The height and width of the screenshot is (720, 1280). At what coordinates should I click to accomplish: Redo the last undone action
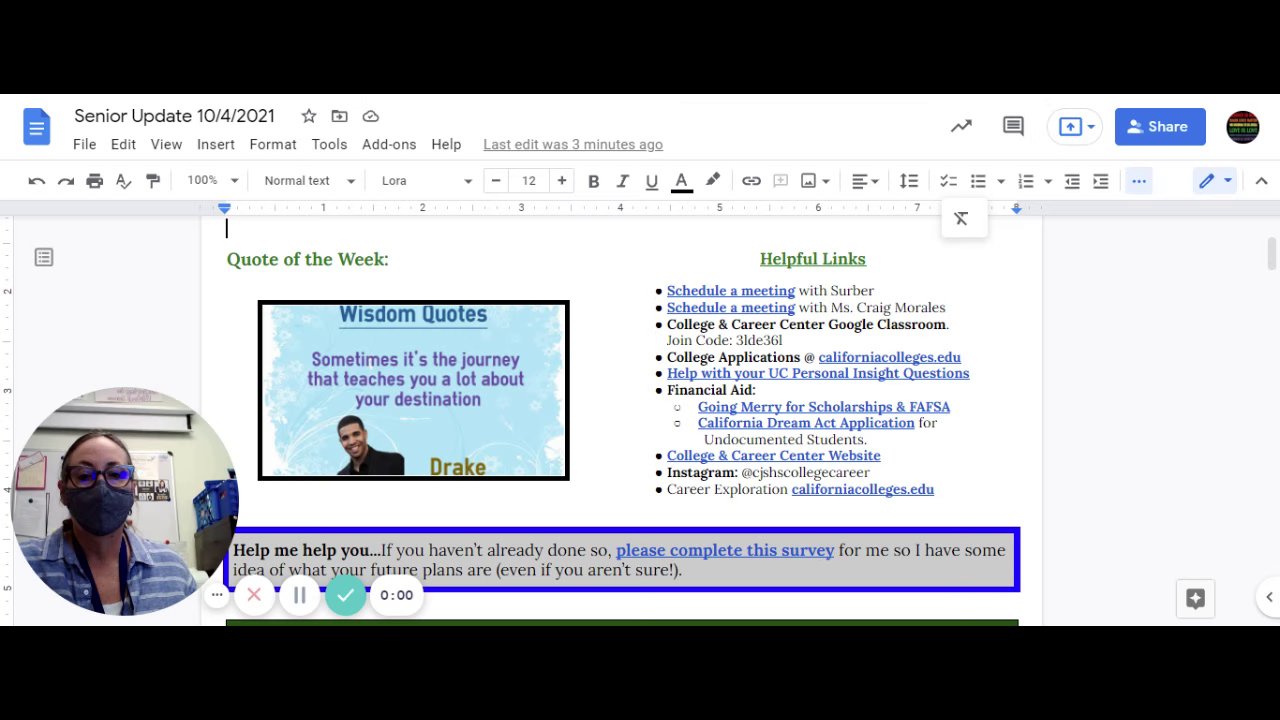pyautogui.click(x=66, y=181)
